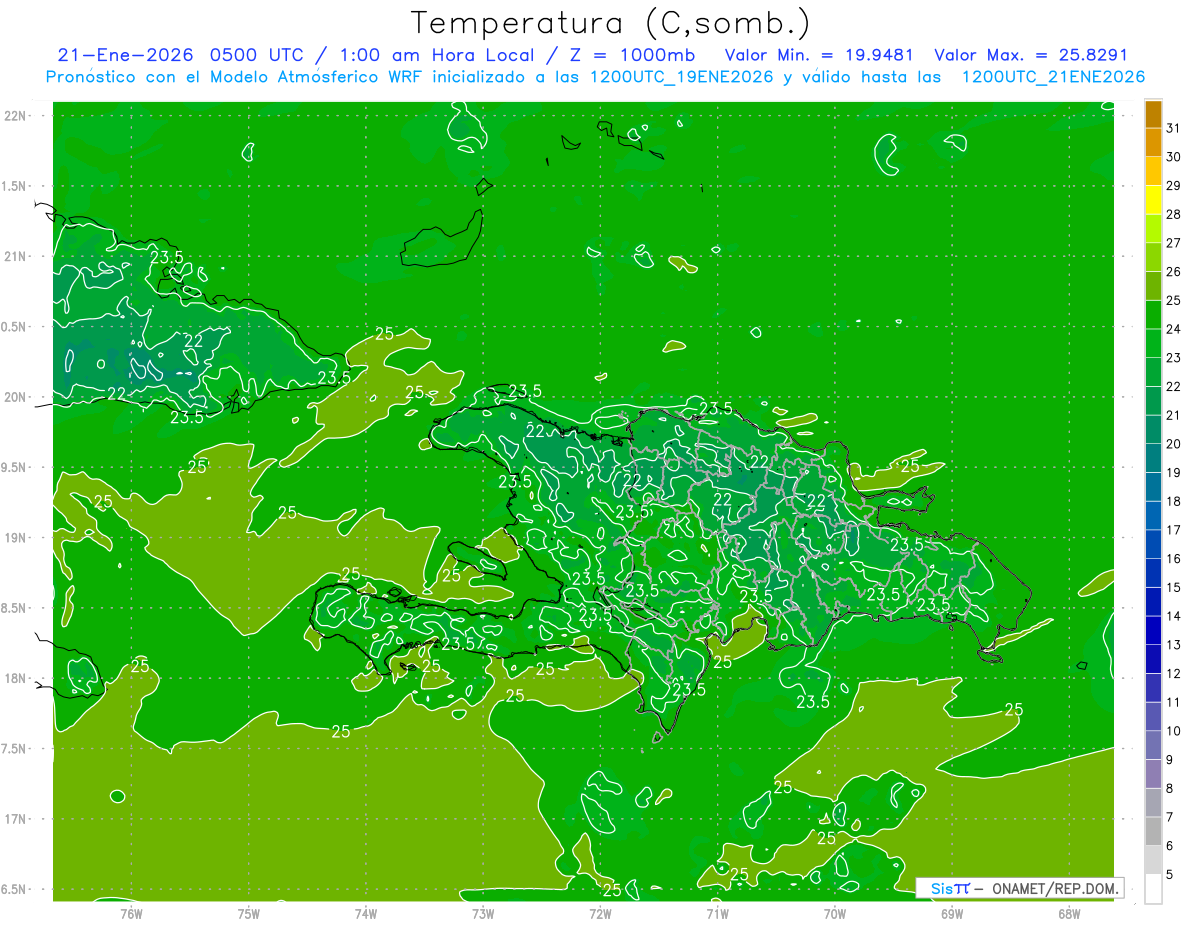The image size is (1200, 927).
Task: Click the "5" colorbar label
Action: 1171,874
